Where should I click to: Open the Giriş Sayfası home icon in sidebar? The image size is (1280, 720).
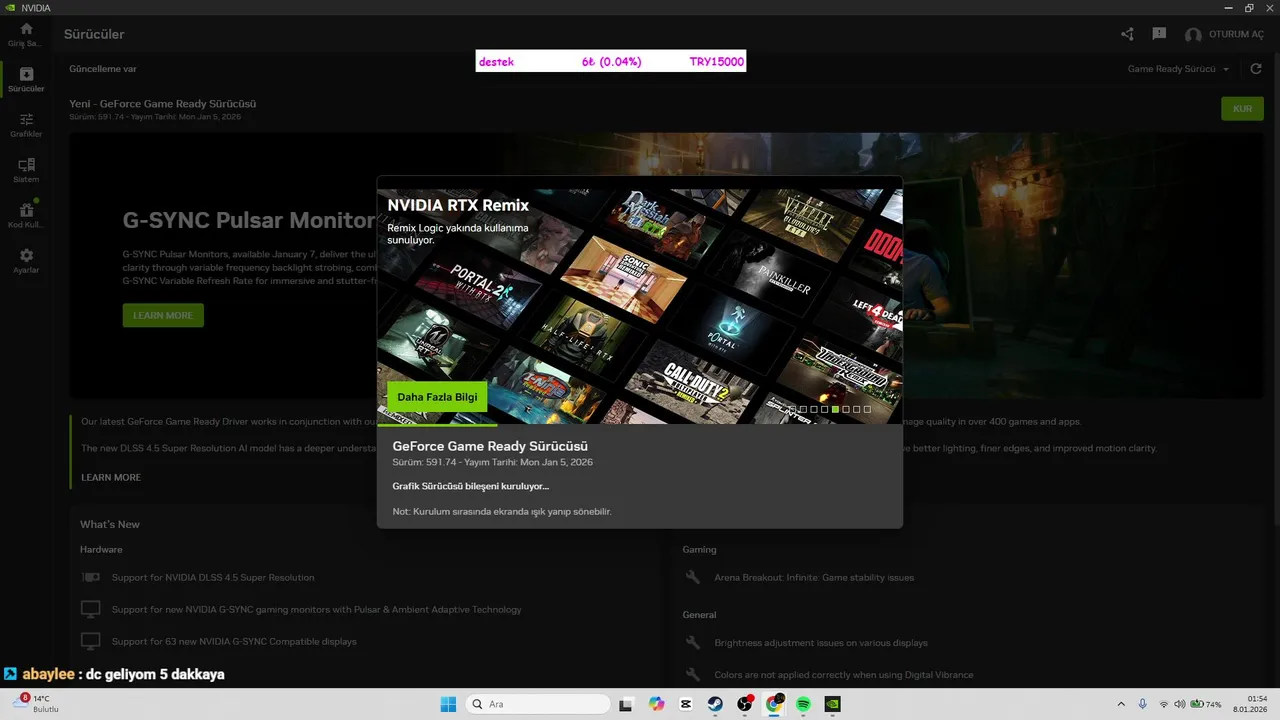[26, 34]
